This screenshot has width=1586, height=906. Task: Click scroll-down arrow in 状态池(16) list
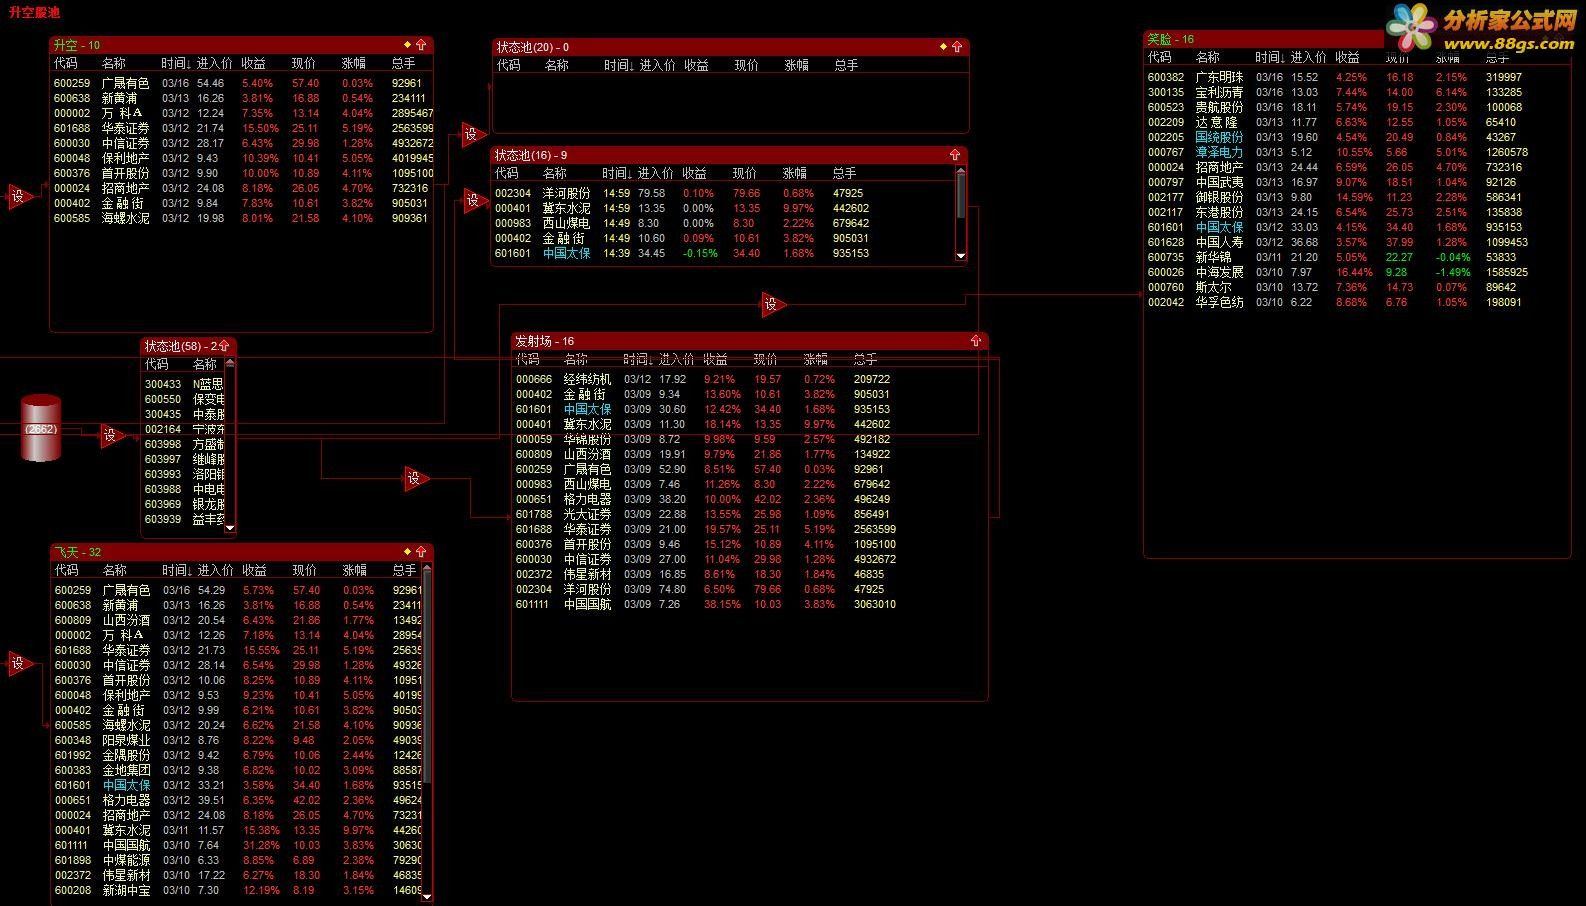pos(961,256)
